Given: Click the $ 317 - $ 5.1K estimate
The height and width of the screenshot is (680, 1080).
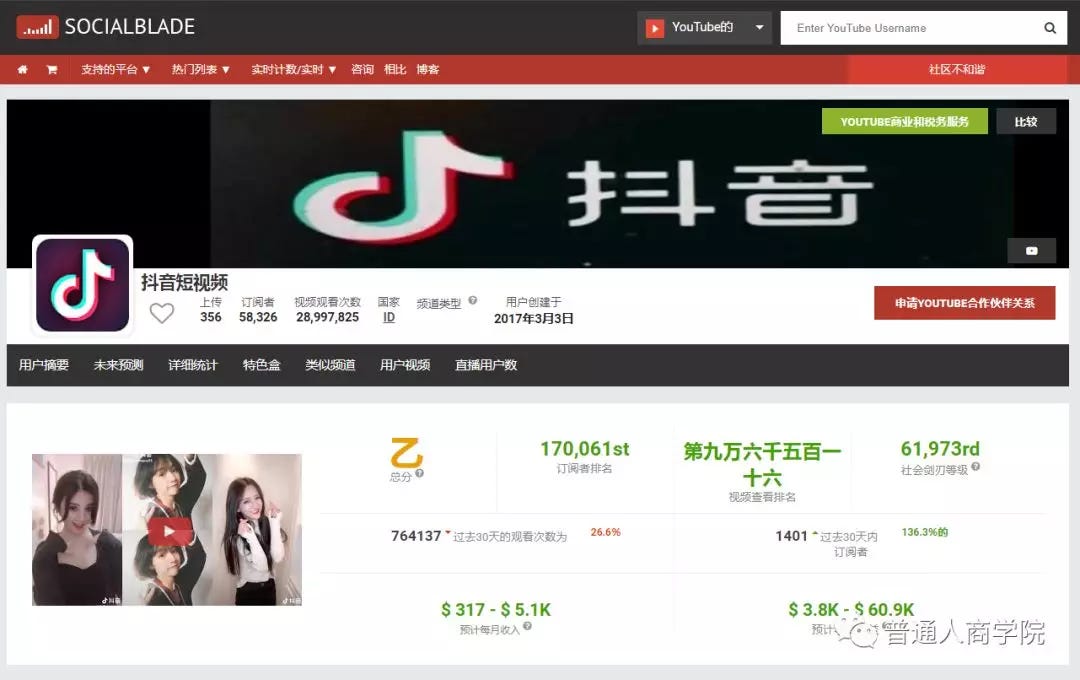Looking at the screenshot, I should tap(496, 610).
